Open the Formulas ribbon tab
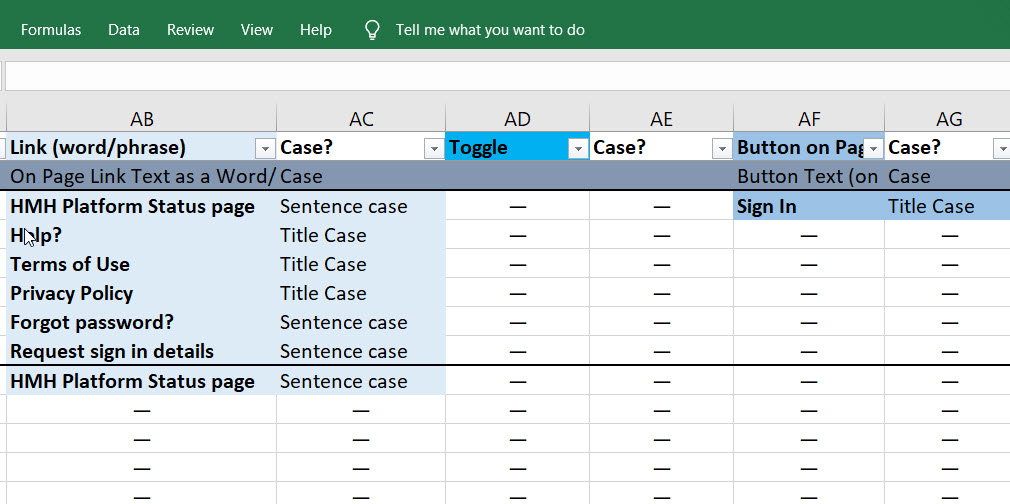 [51, 30]
